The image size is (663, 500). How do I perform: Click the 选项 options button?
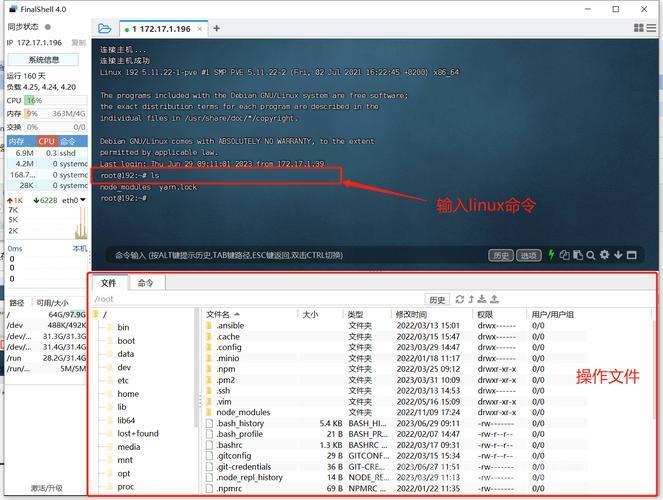coord(529,255)
